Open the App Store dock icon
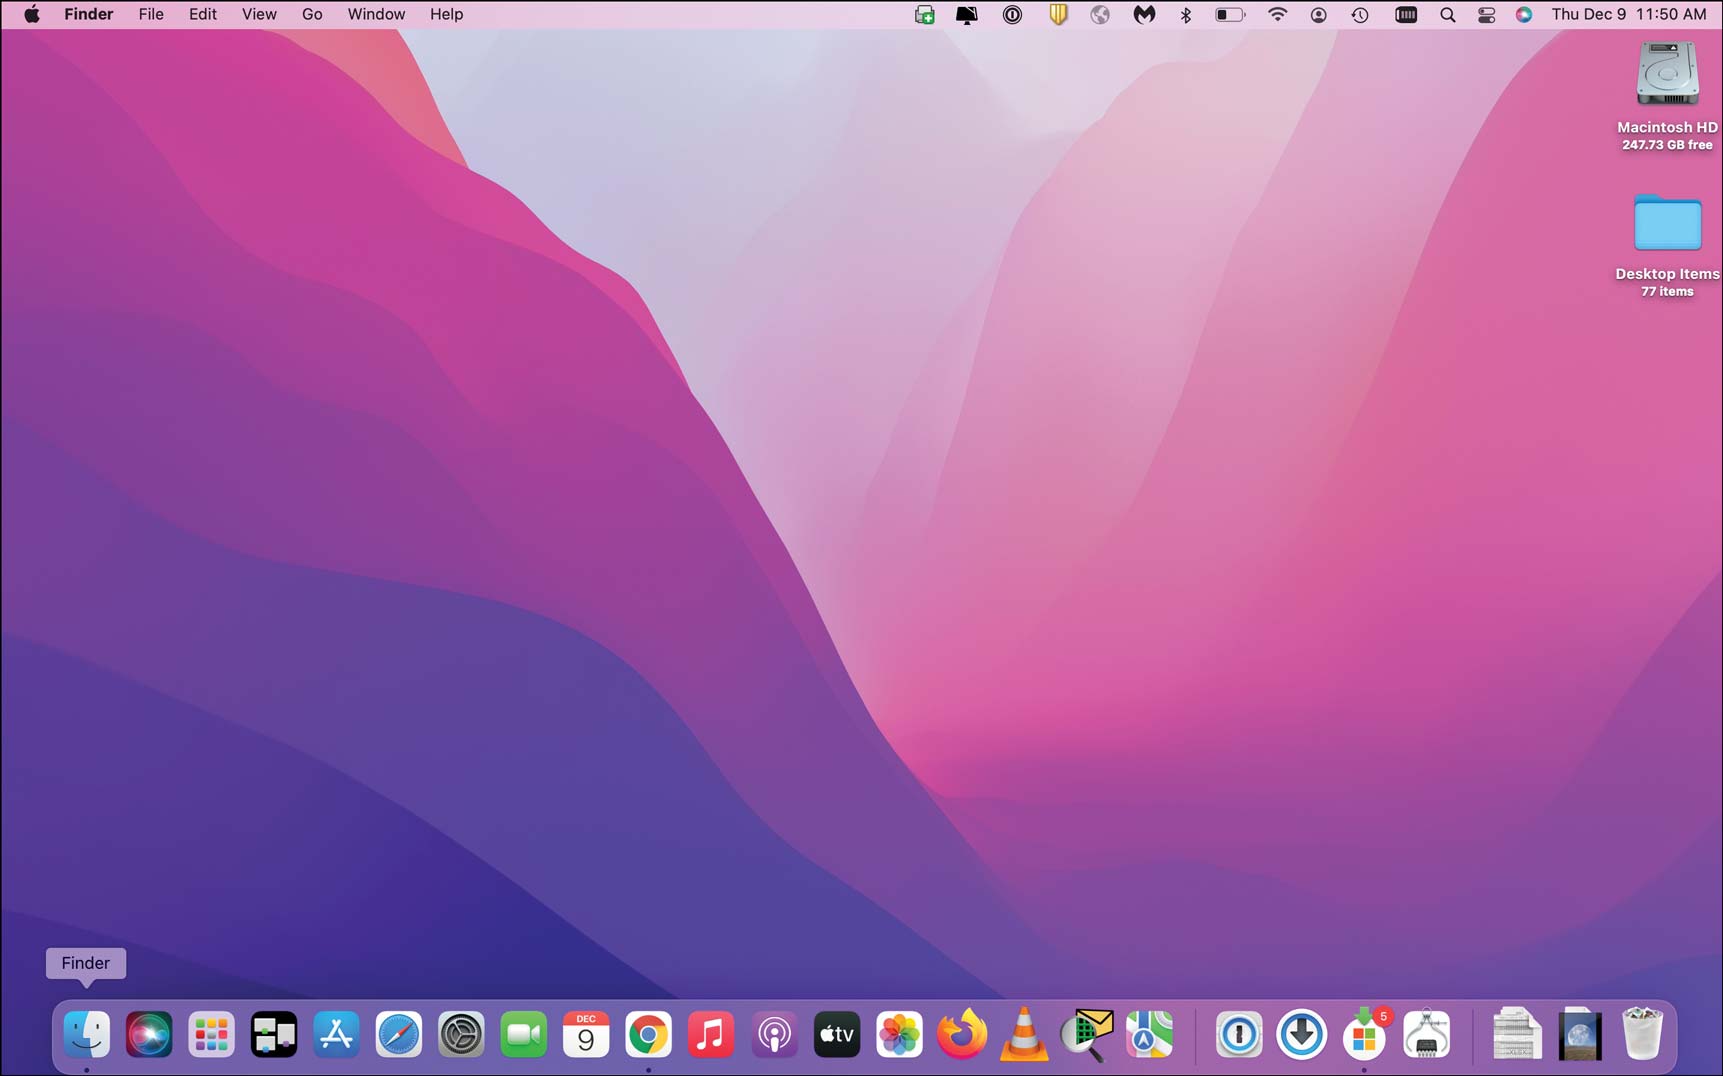The width and height of the screenshot is (1723, 1076). click(336, 1035)
